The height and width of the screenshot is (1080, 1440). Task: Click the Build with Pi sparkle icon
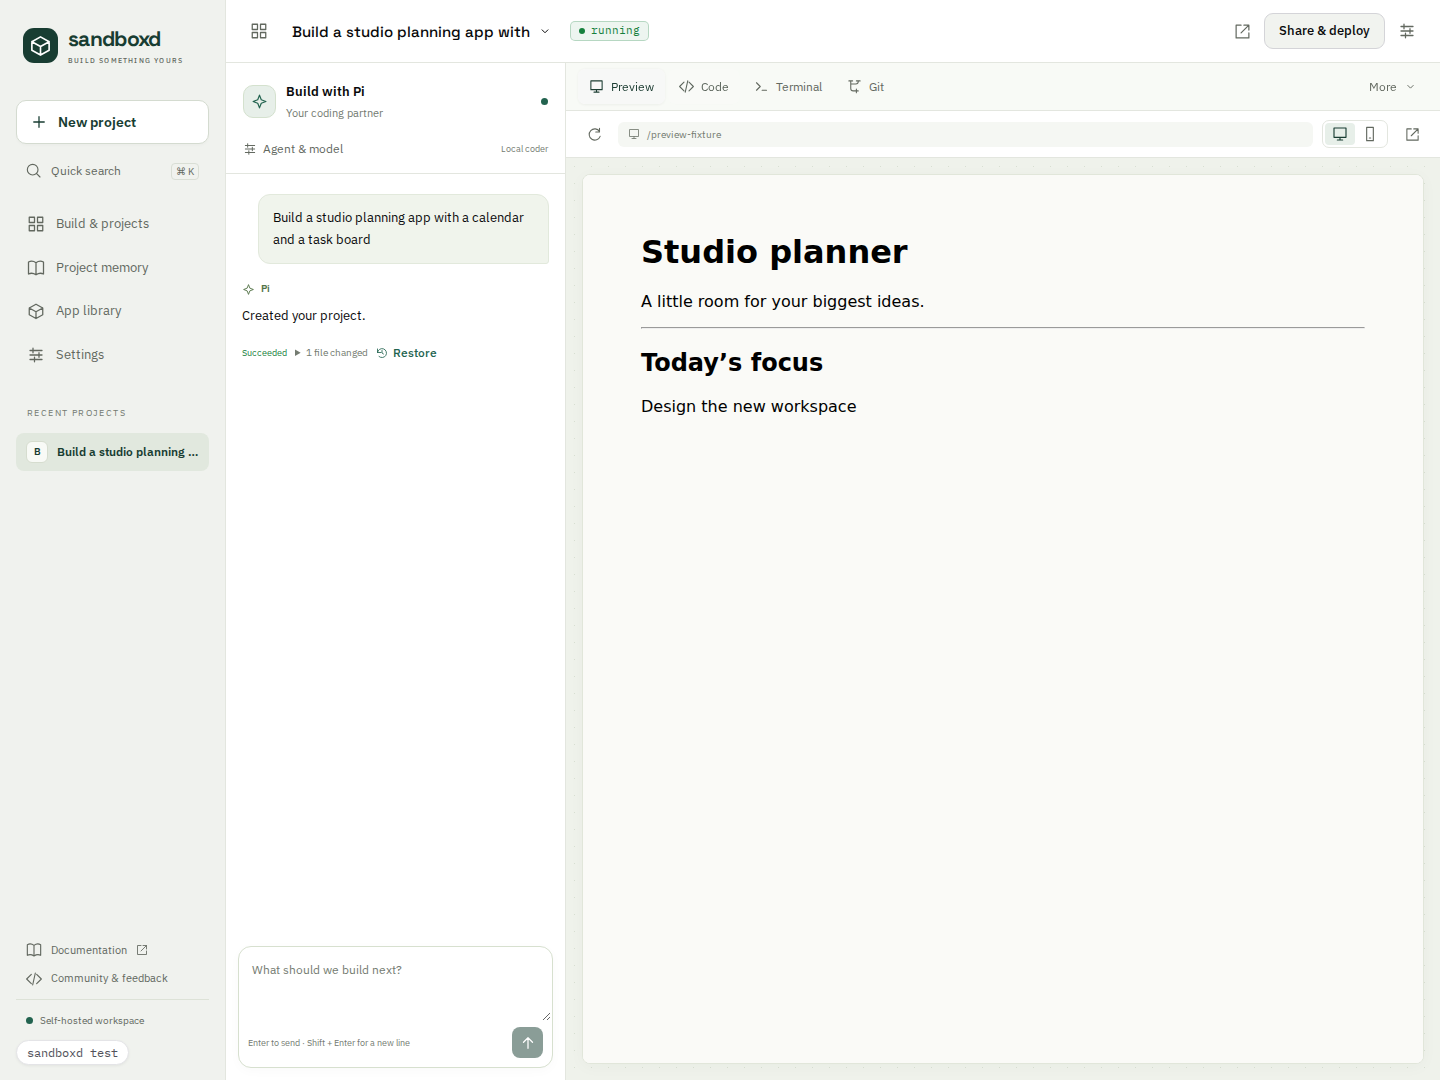coord(260,101)
